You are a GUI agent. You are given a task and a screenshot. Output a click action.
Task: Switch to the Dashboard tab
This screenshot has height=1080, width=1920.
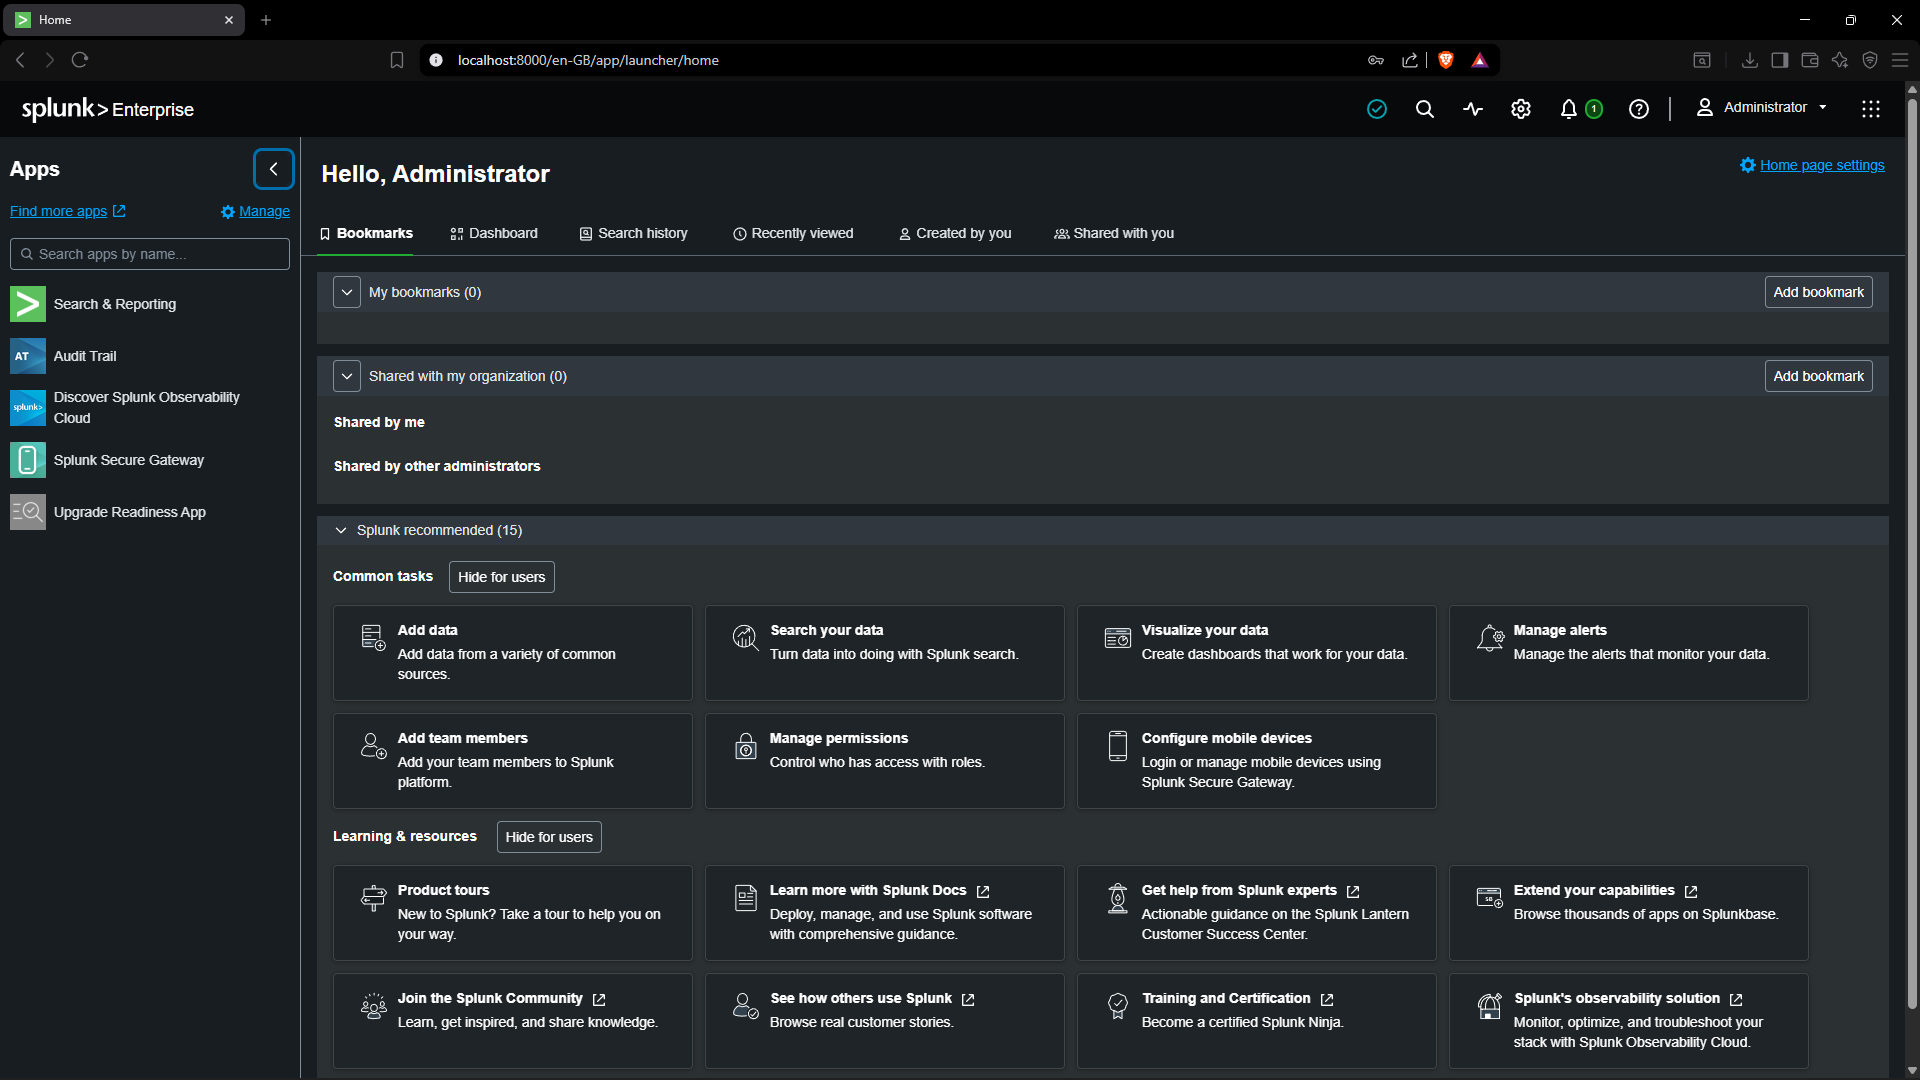pyautogui.click(x=494, y=233)
